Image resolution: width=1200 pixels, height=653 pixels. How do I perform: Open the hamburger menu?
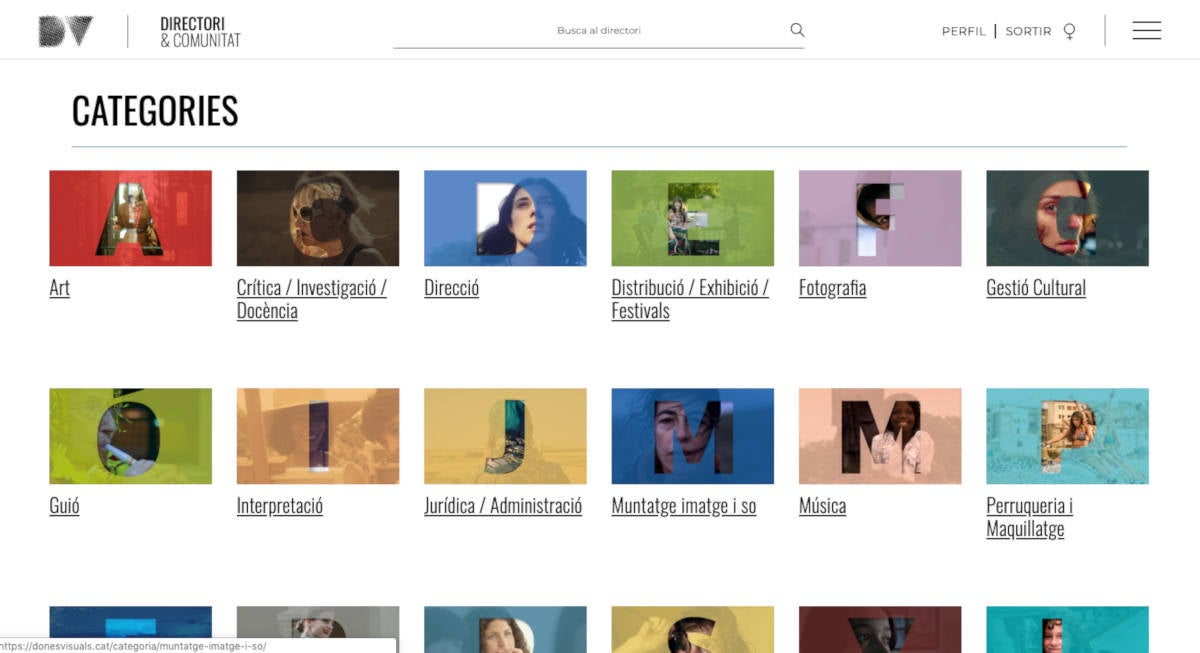click(x=1147, y=31)
